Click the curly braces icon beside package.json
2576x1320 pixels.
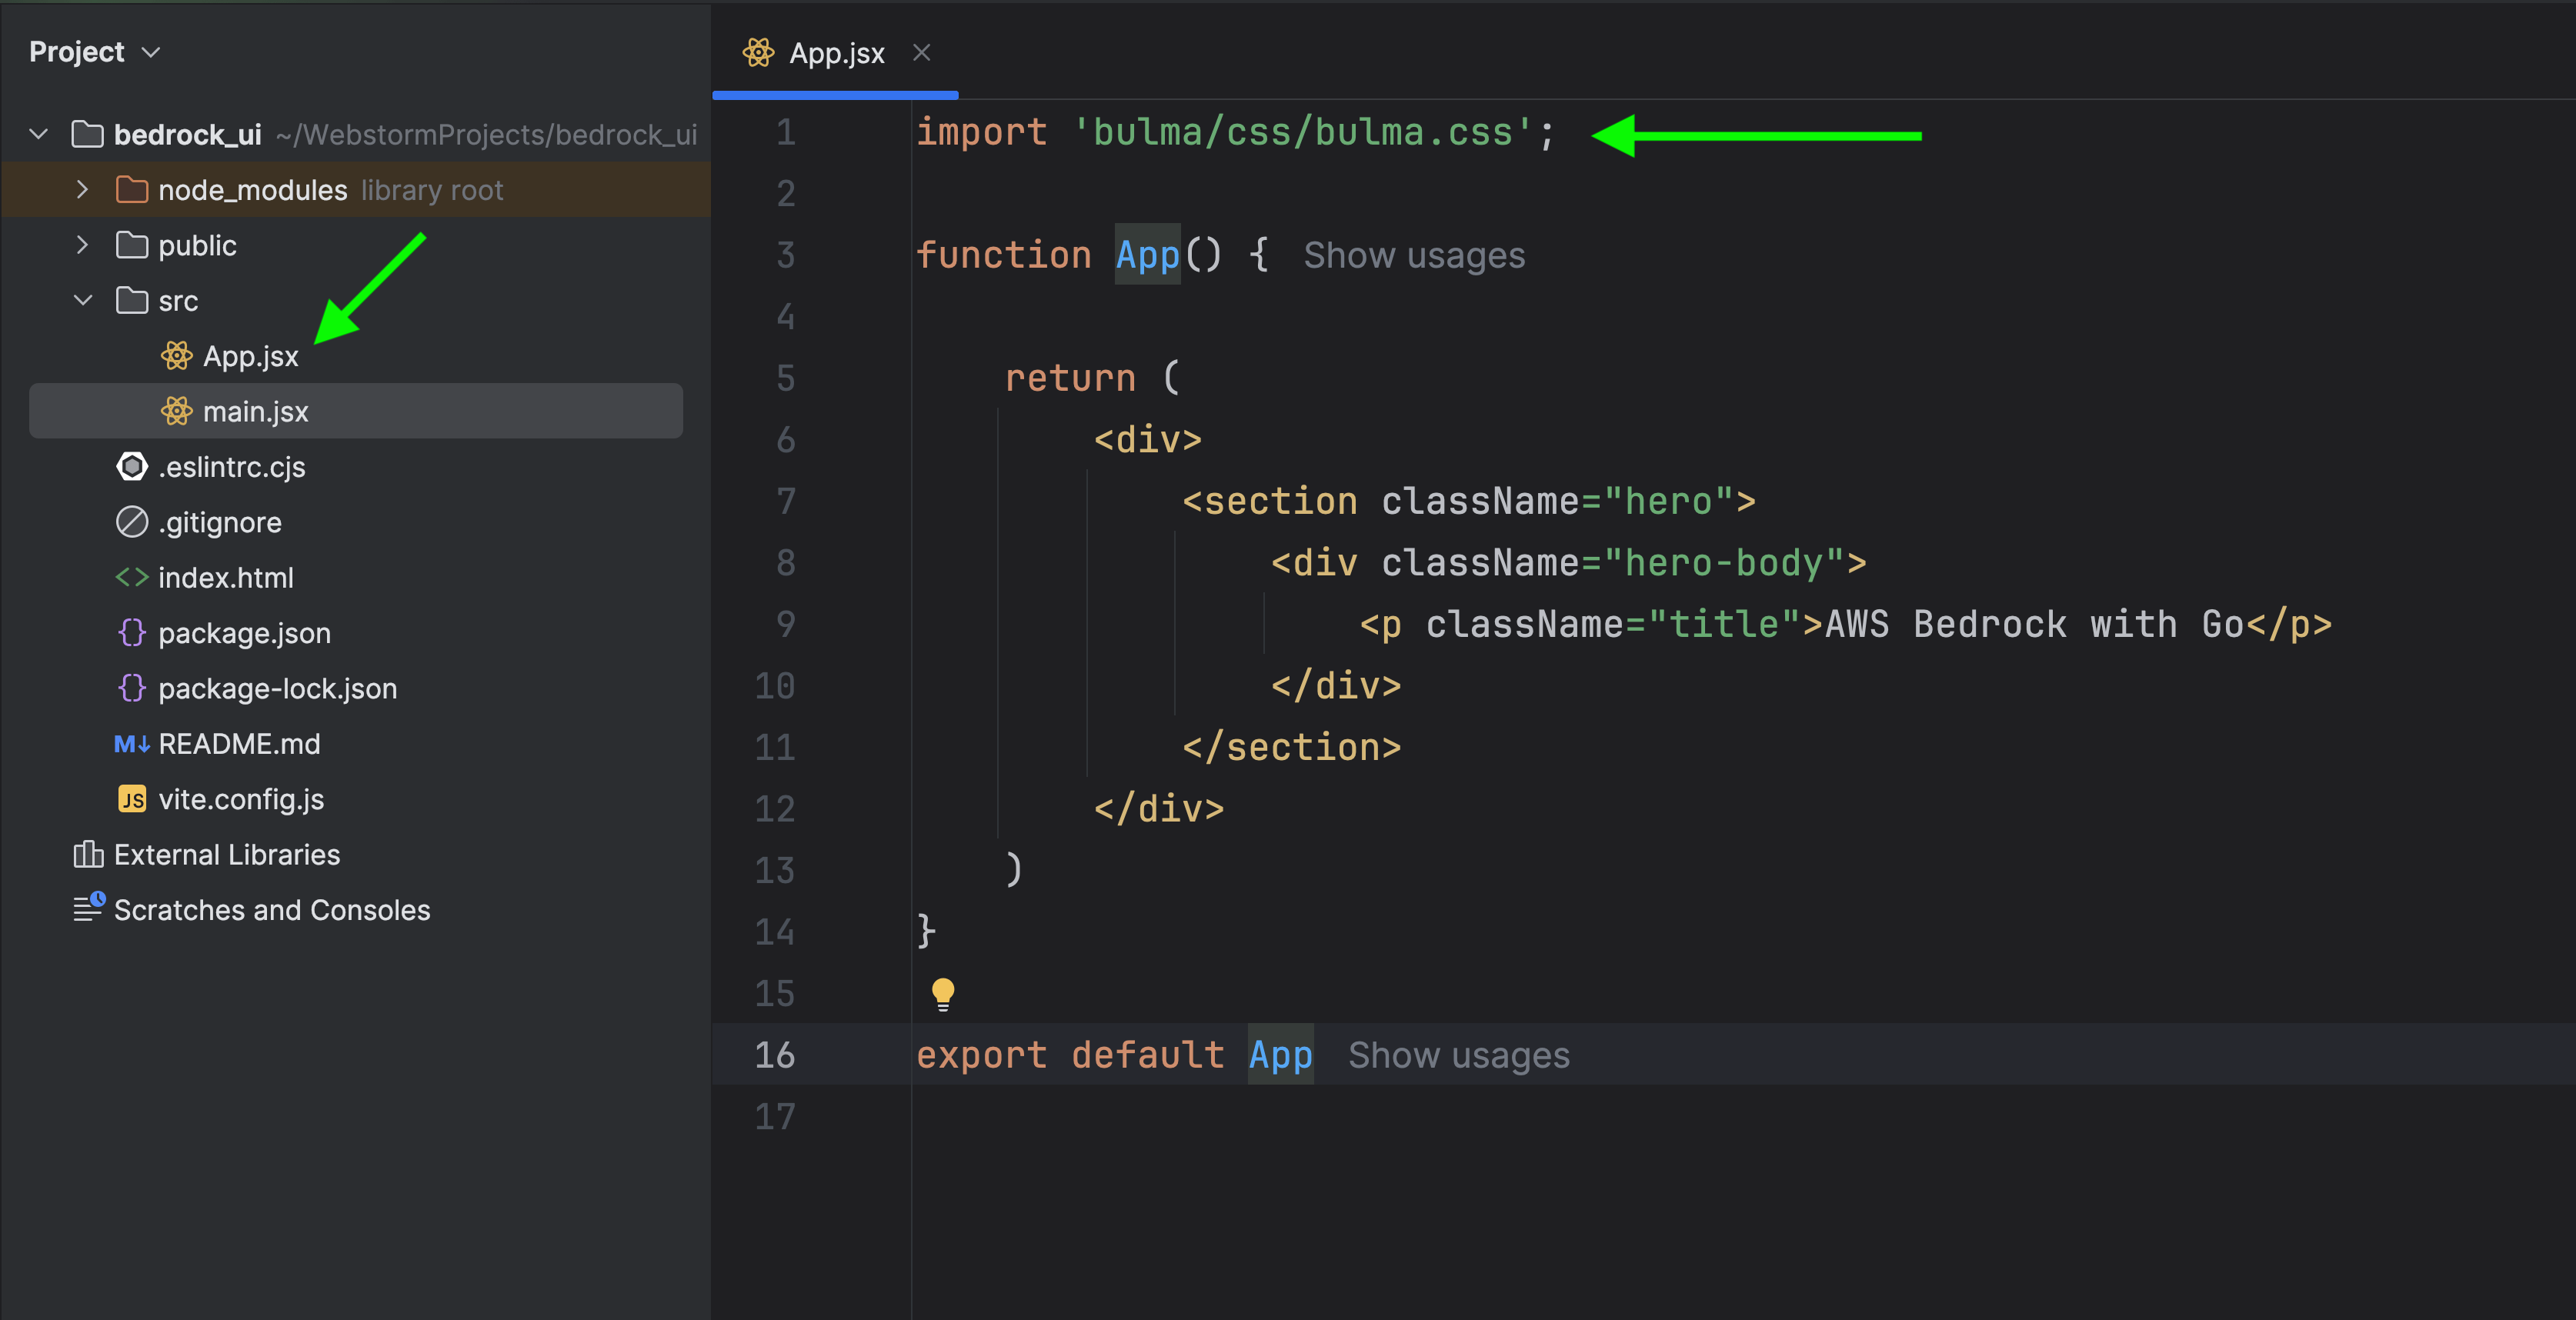point(132,633)
